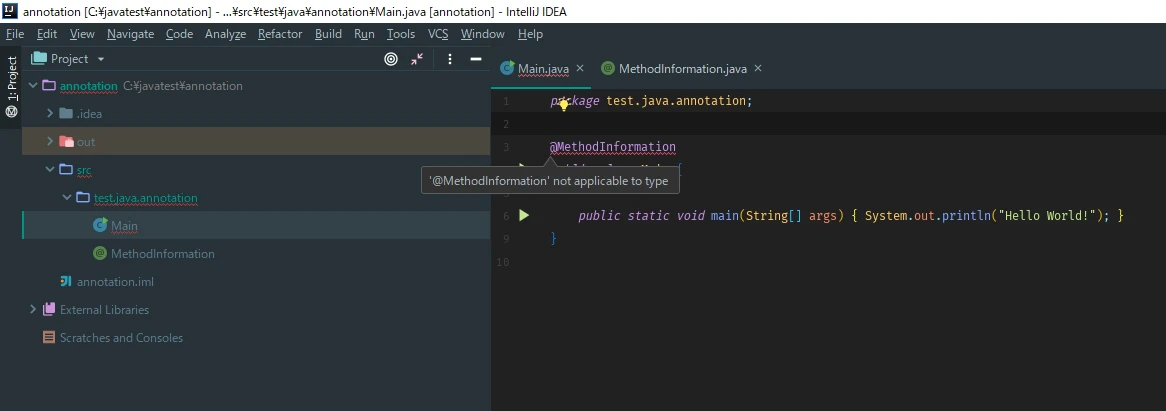The width and height of the screenshot is (1166, 411).
Task: Open the View menu
Action: (x=82, y=34)
